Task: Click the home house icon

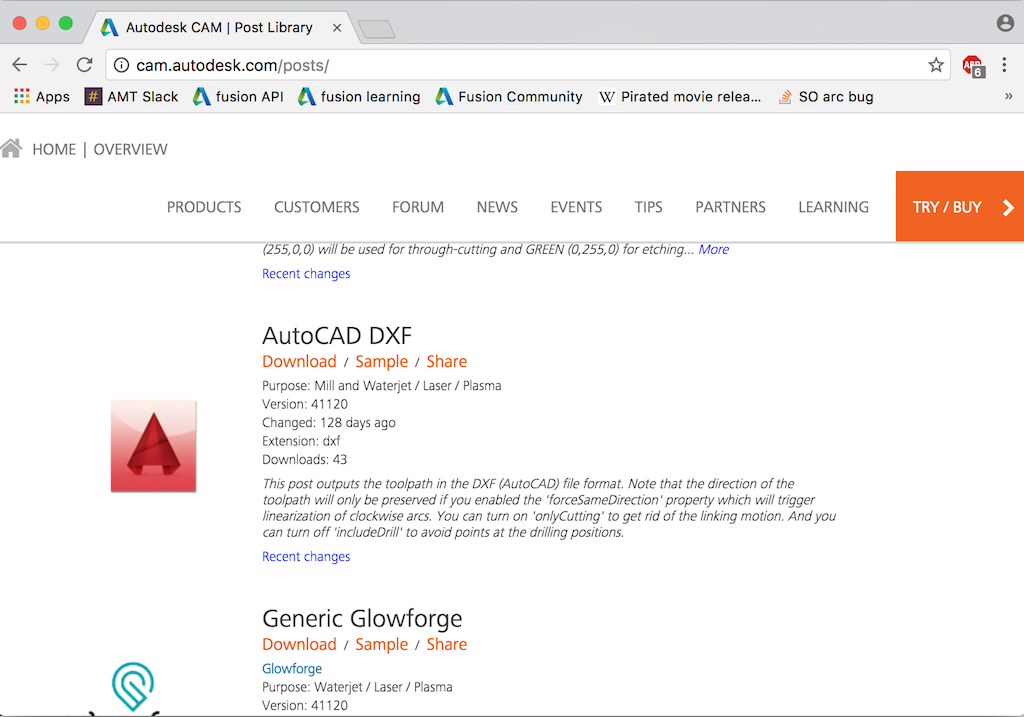Action: 11,148
